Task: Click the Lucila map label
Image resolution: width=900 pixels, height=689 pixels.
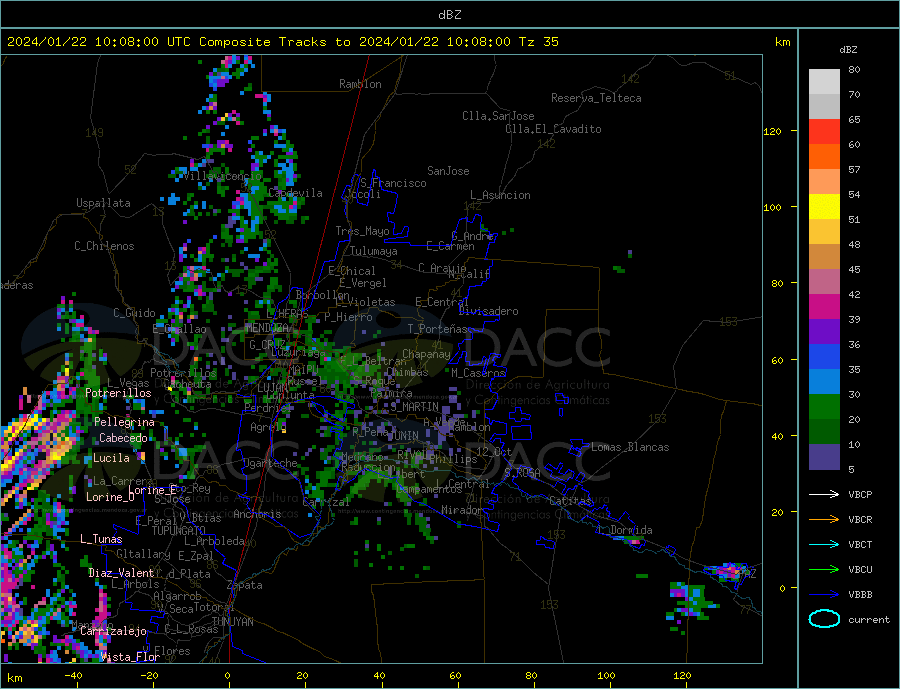Action: [111, 458]
